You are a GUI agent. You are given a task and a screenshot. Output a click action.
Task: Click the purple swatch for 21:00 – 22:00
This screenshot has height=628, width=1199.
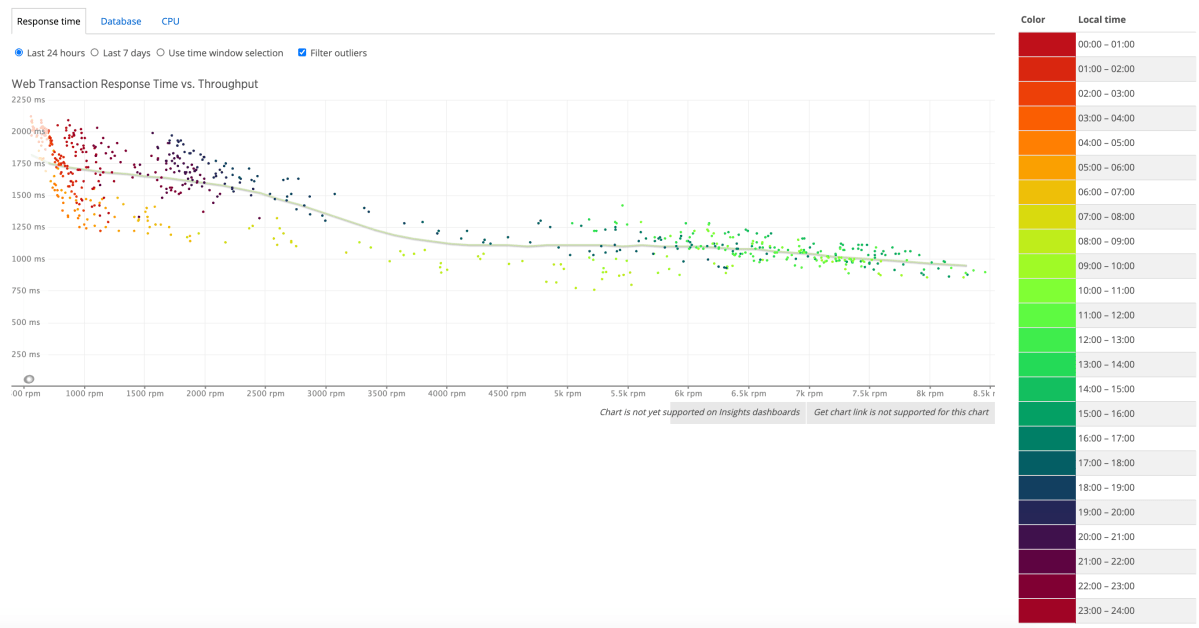click(x=1044, y=561)
